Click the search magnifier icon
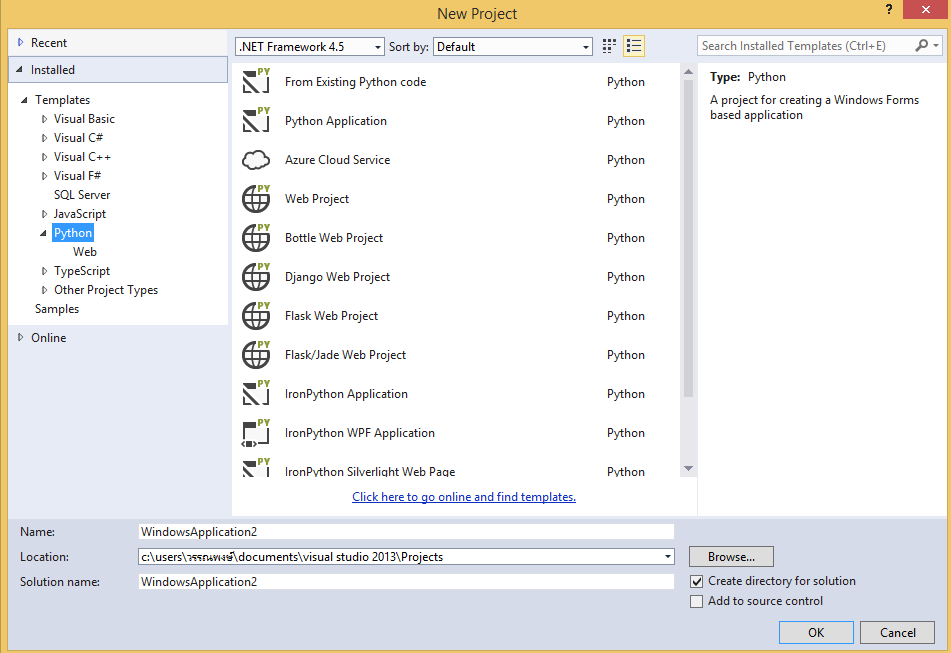The height and width of the screenshot is (653, 951). (x=922, y=45)
